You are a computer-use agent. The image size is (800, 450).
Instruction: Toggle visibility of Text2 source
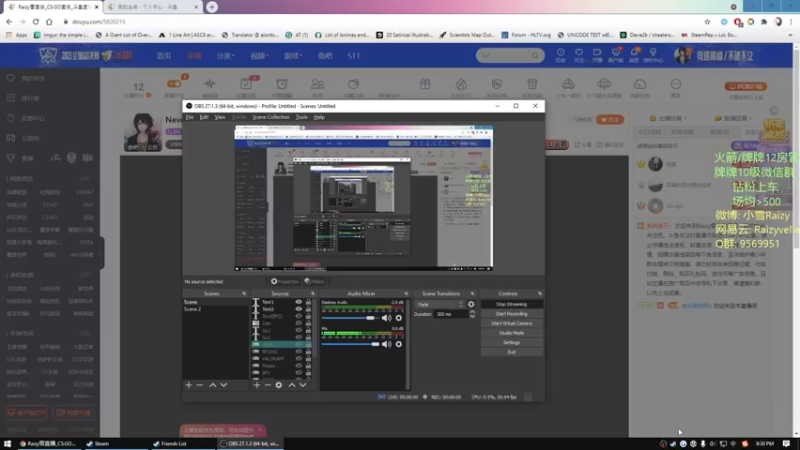tap(298, 309)
